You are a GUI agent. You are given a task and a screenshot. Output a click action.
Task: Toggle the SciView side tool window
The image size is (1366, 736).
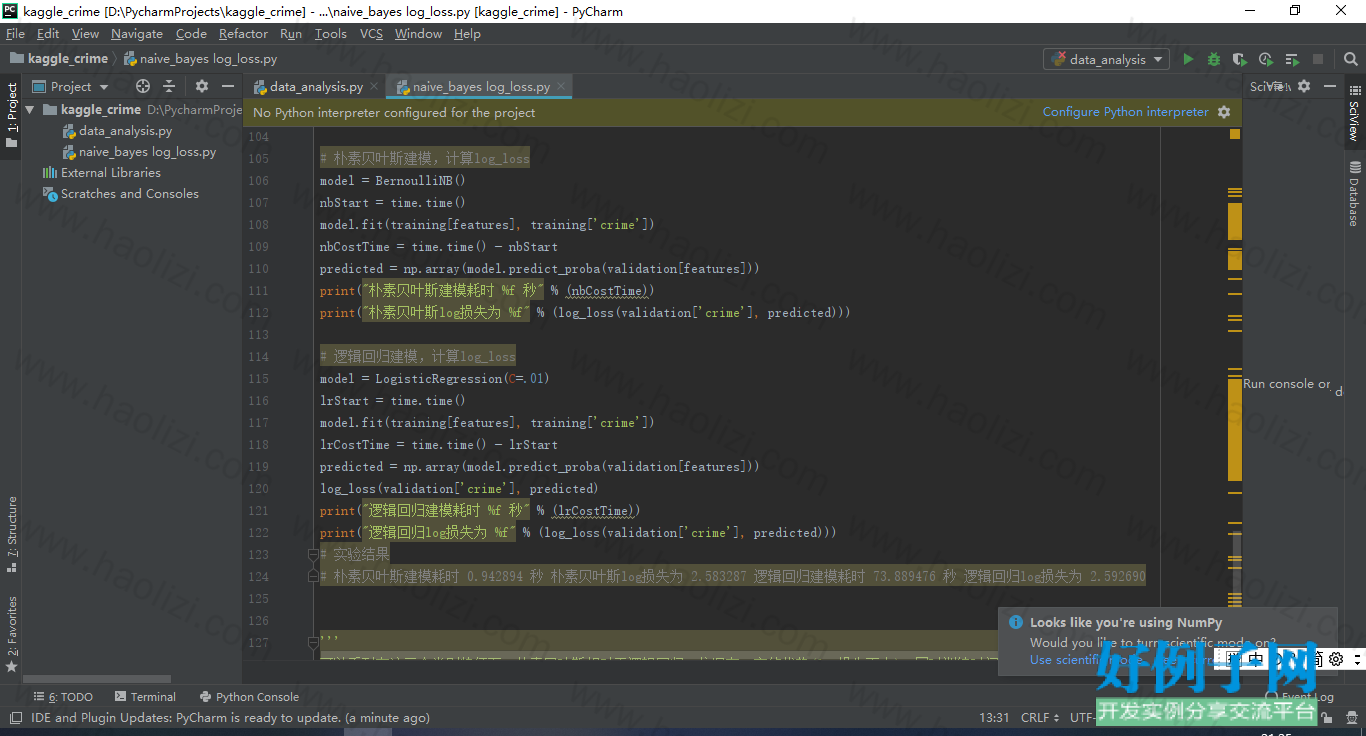click(1354, 113)
